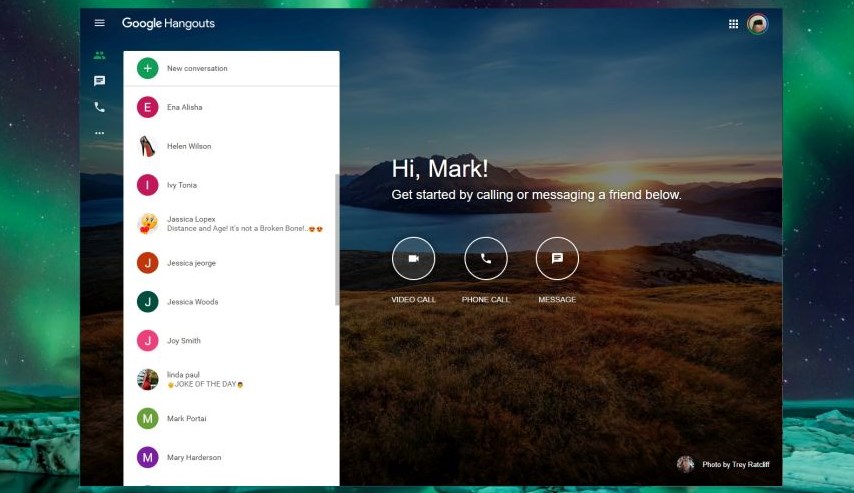Open the hamburger main menu
Viewport: 854px width, 493px height.
tap(99, 23)
